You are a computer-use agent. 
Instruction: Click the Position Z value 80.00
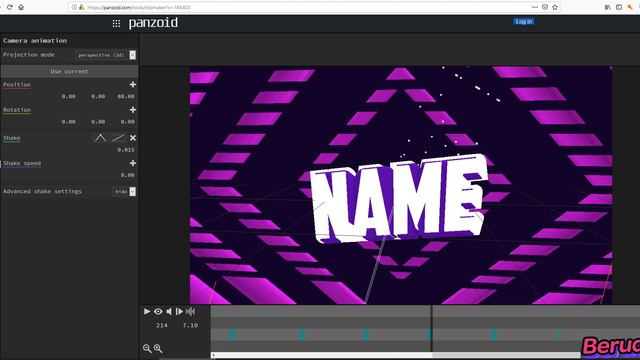coord(126,97)
